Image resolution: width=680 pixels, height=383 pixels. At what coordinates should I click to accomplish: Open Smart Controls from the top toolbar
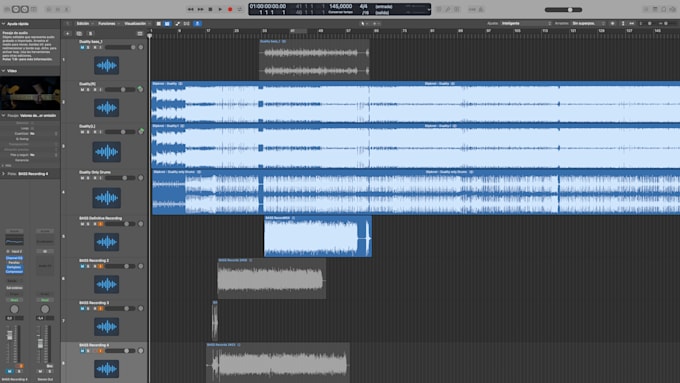coord(49,9)
